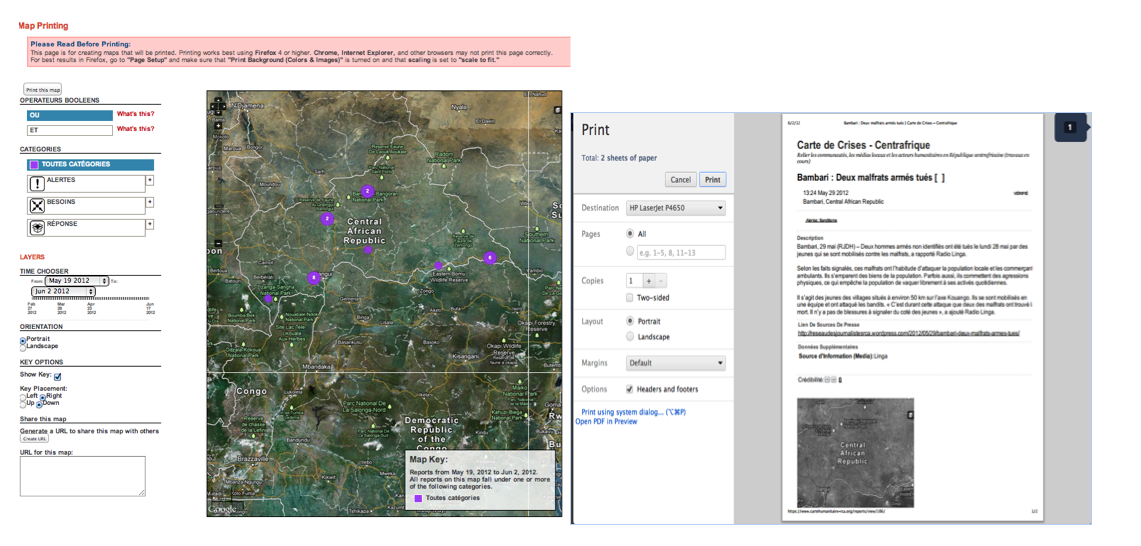This screenshot has width=1141, height=546.
Task: Select the OU boolean operator
Action: pyautogui.click(x=70, y=115)
